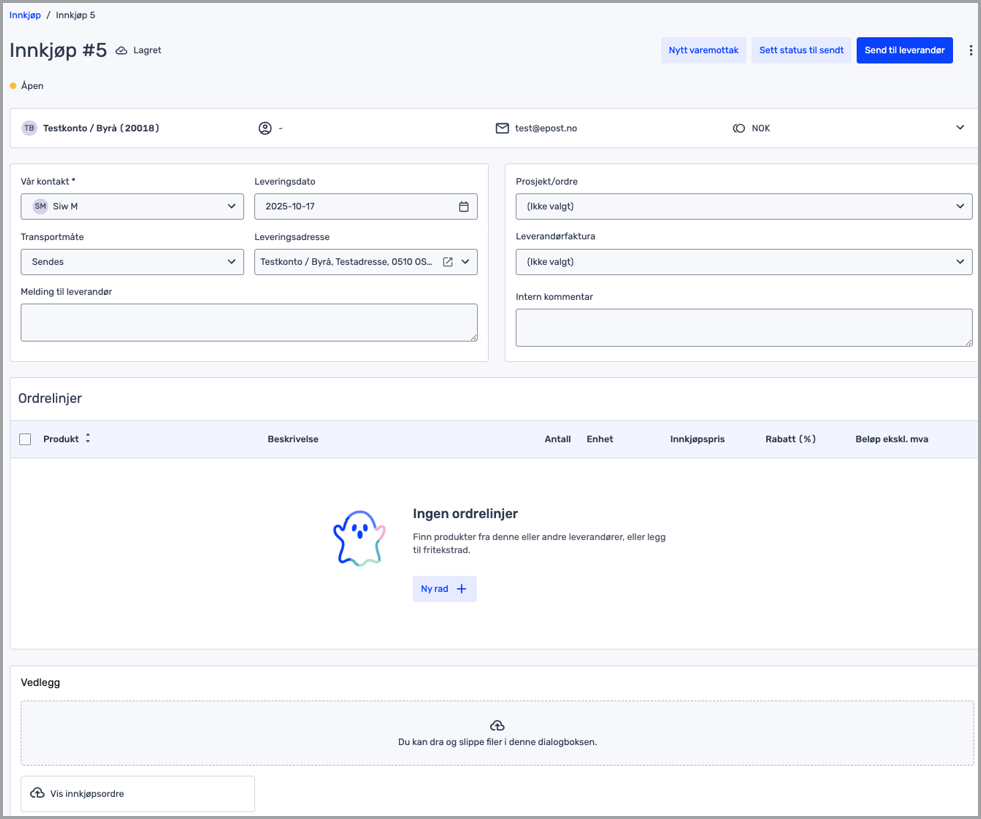Click the Nytt varemottak button
981x819 pixels.
[x=703, y=50]
